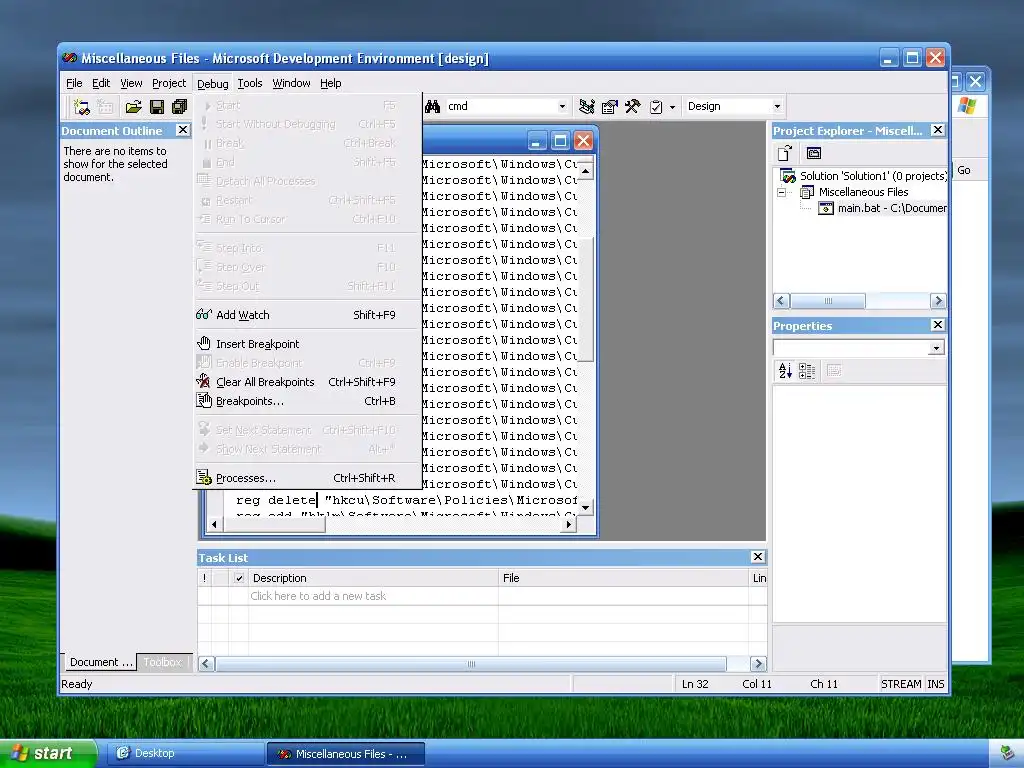1024x768 pixels.
Task: Click the Add Watch glasses icon
Action: coord(204,314)
